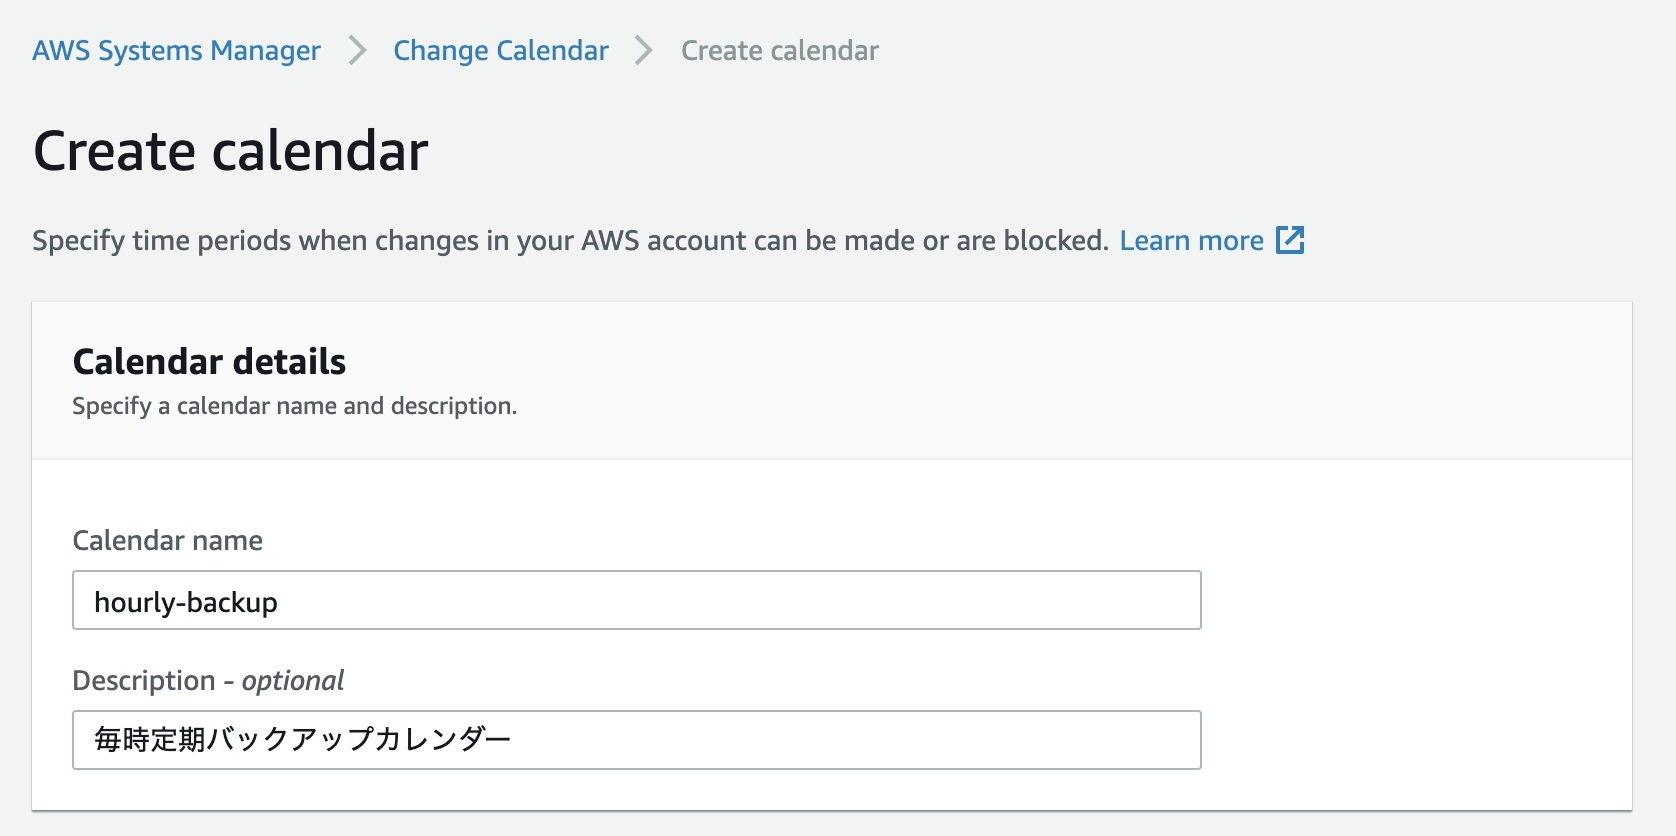The image size is (1676, 836).
Task: Select the Create calendar breadcrumb item
Action: [779, 50]
